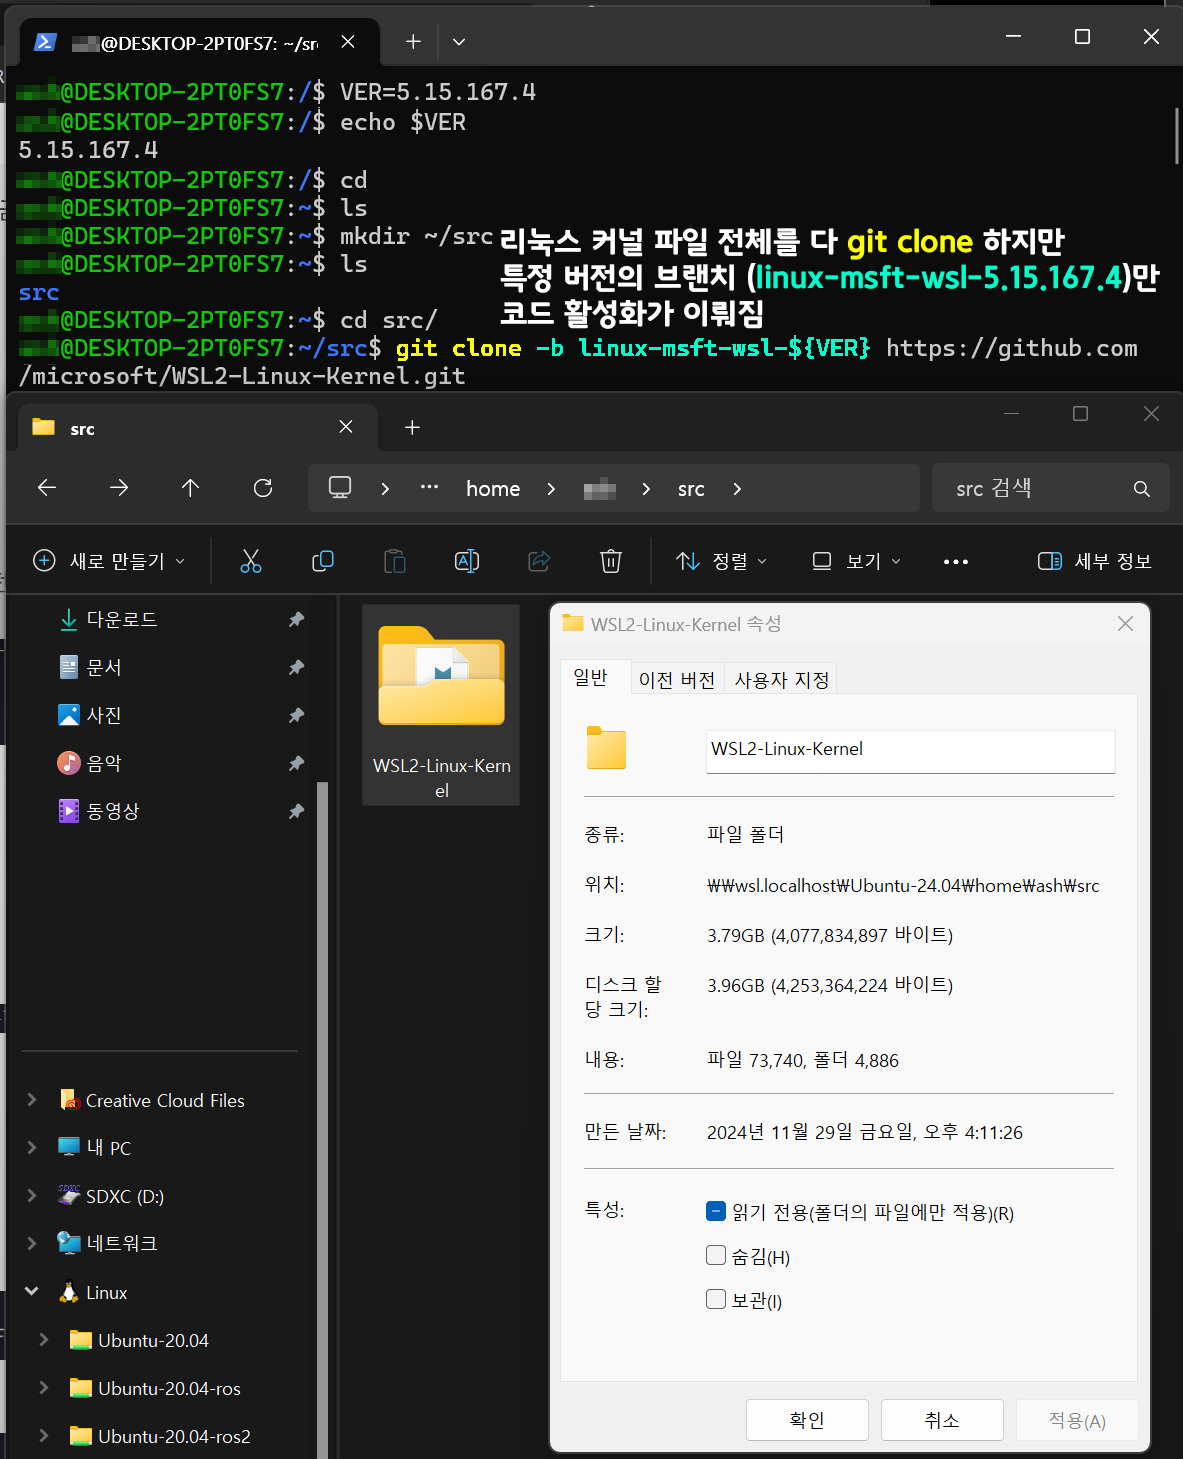Screen dimensions: 1183x1459
Task: Select the ~/src terminal tab
Action: tap(200, 43)
